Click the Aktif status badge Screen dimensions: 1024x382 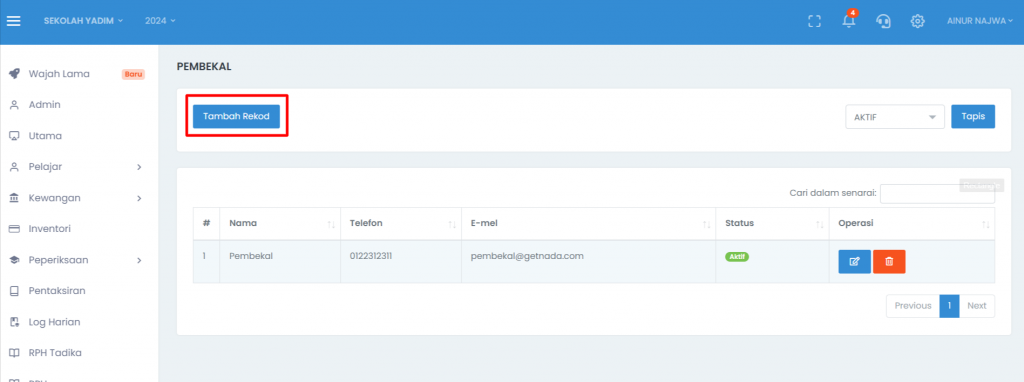click(737, 257)
